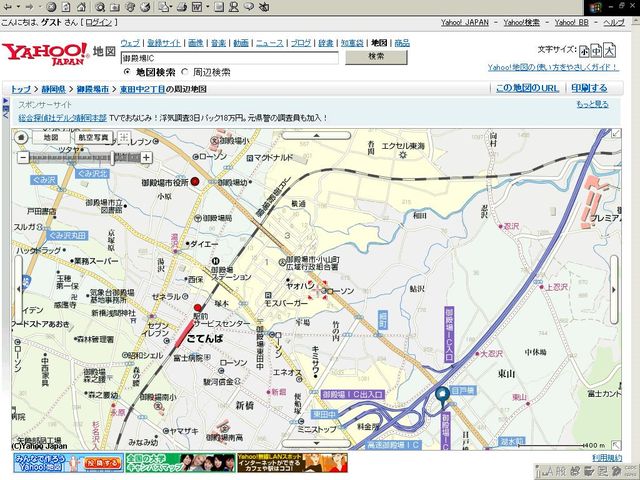Open the この地図のURL link
The width and height of the screenshot is (640, 480).
pyautogui.click(x=527, y=88)
